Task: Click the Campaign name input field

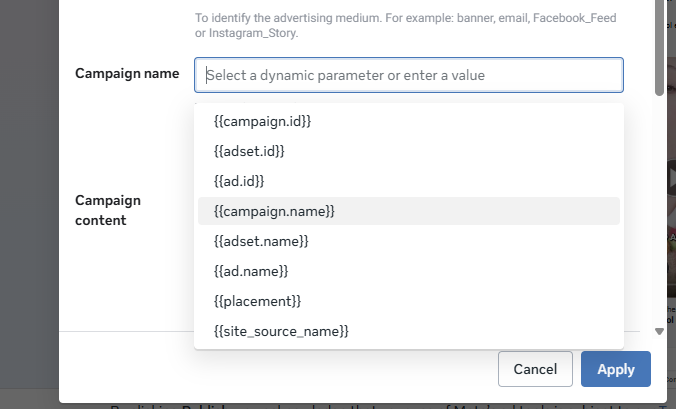Action: point(413,75)
